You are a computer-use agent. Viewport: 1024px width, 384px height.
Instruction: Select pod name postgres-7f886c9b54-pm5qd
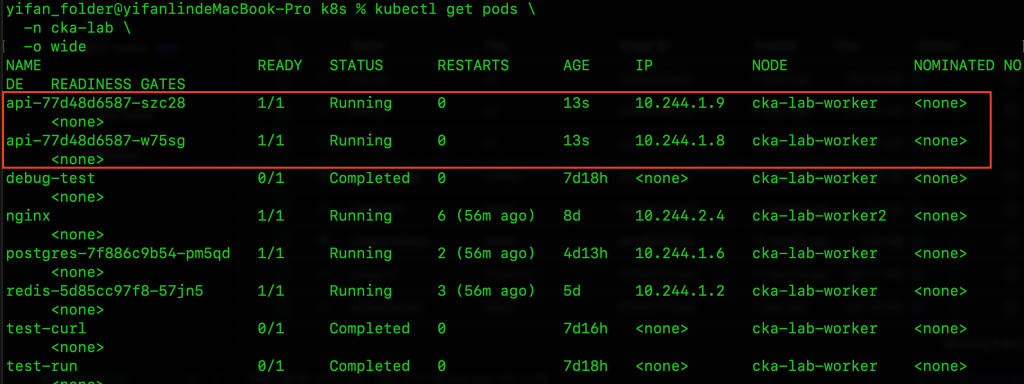pos(118,253)
